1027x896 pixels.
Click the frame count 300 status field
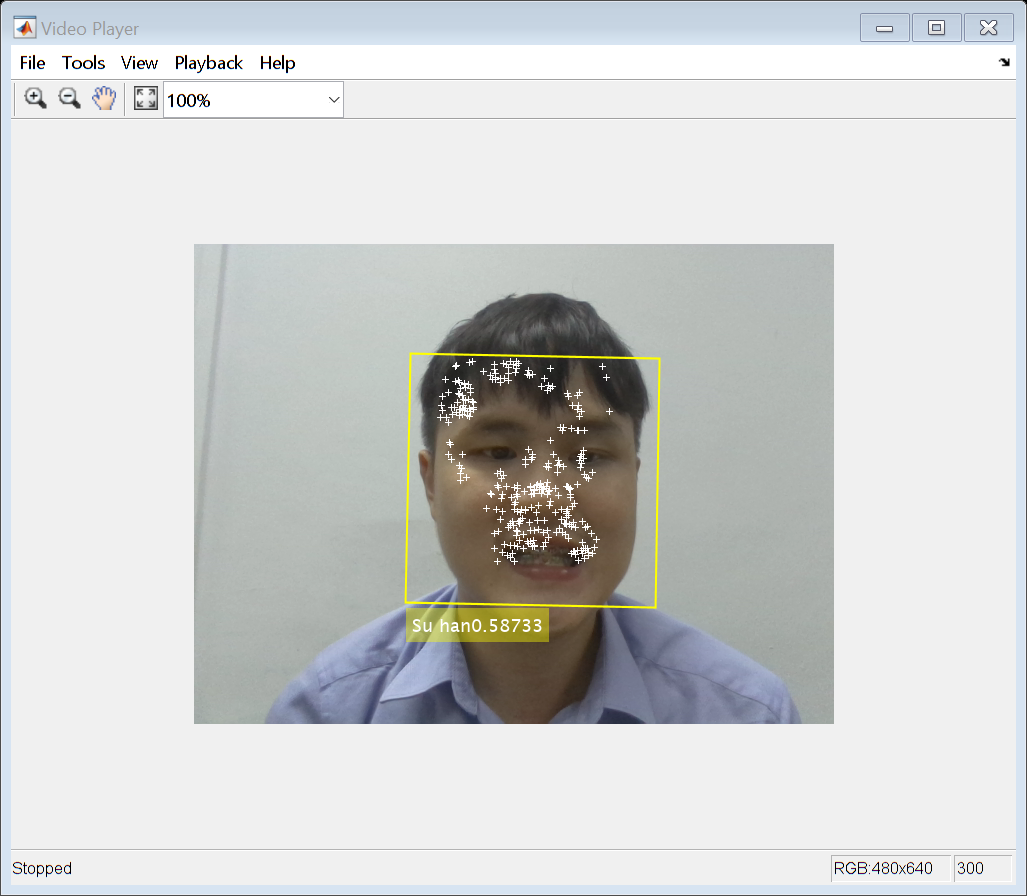pos(983,868)
